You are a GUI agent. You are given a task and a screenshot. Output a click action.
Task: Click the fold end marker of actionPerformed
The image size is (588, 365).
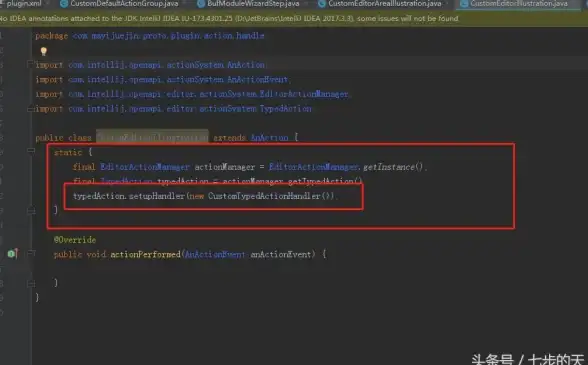[x=32, y=284]
